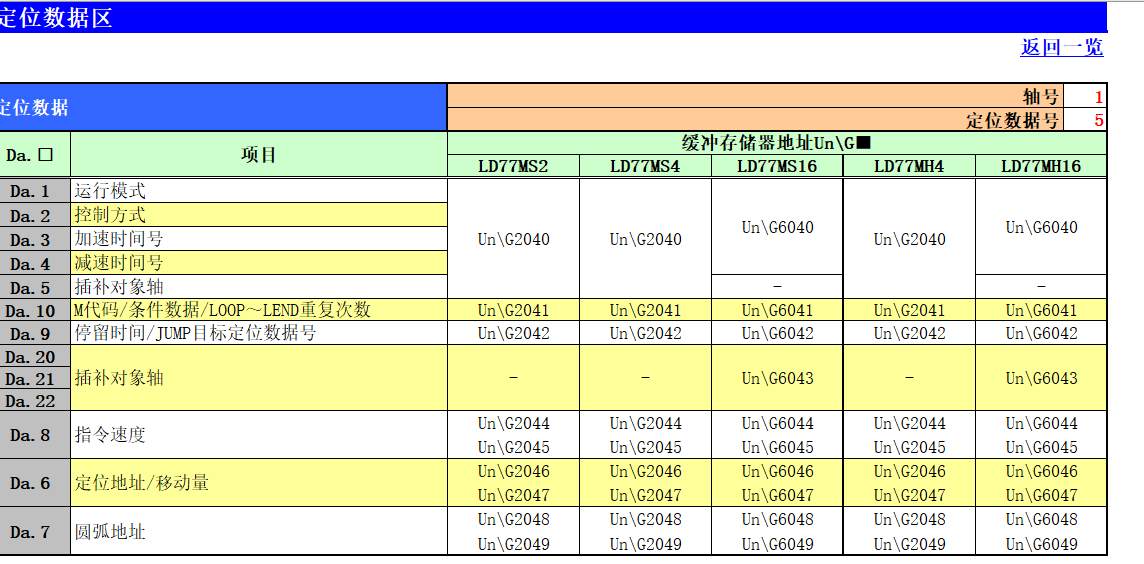Click the 停留时间/JUMP目标定位数据号 cell
This screenshot has height=564, width=1144.
point(258,333)
